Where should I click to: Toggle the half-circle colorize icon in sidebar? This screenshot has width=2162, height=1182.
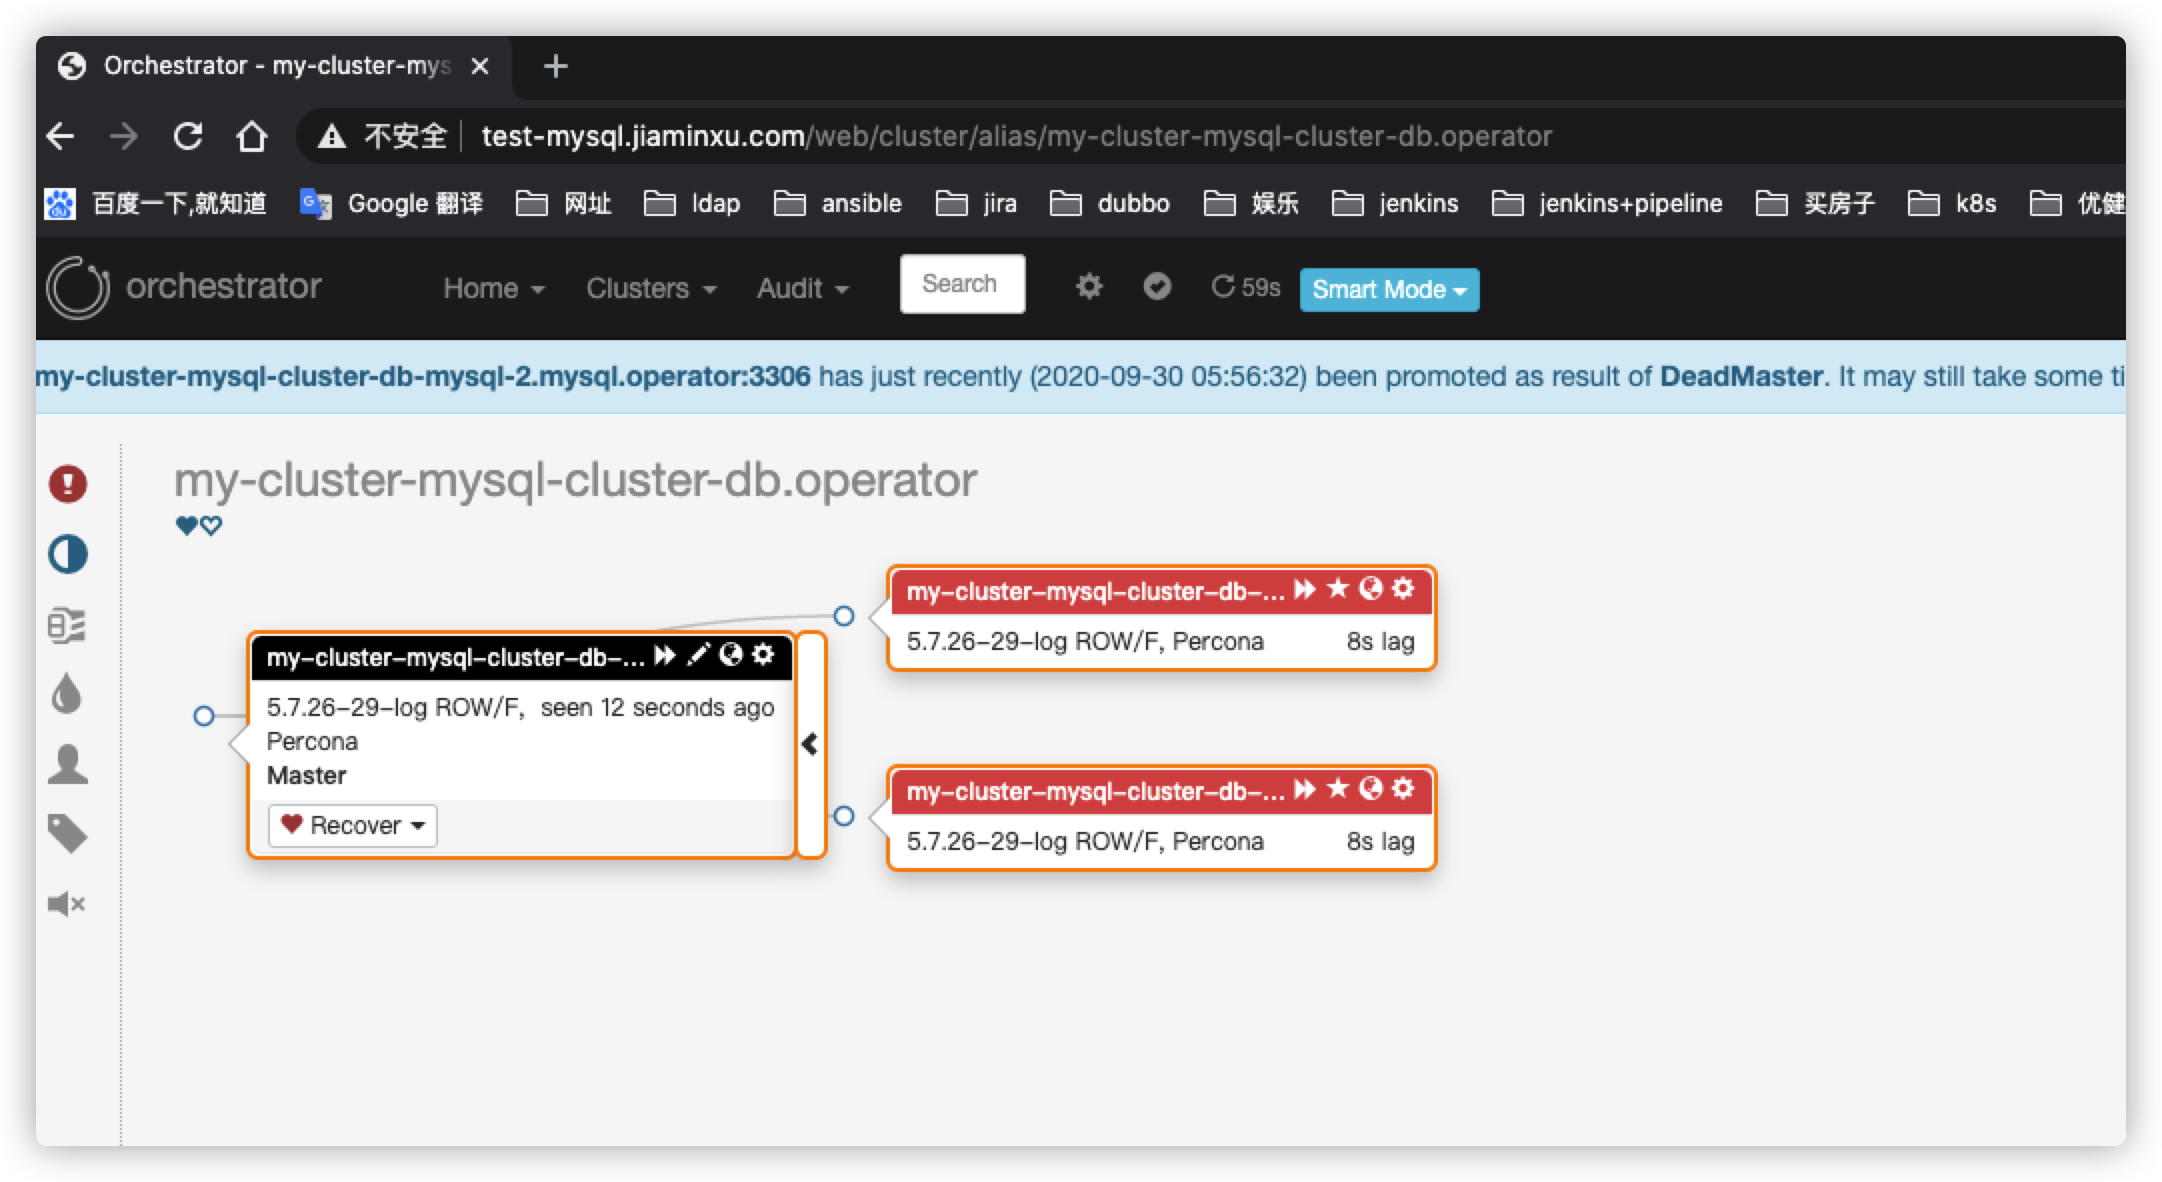point(68,554)
